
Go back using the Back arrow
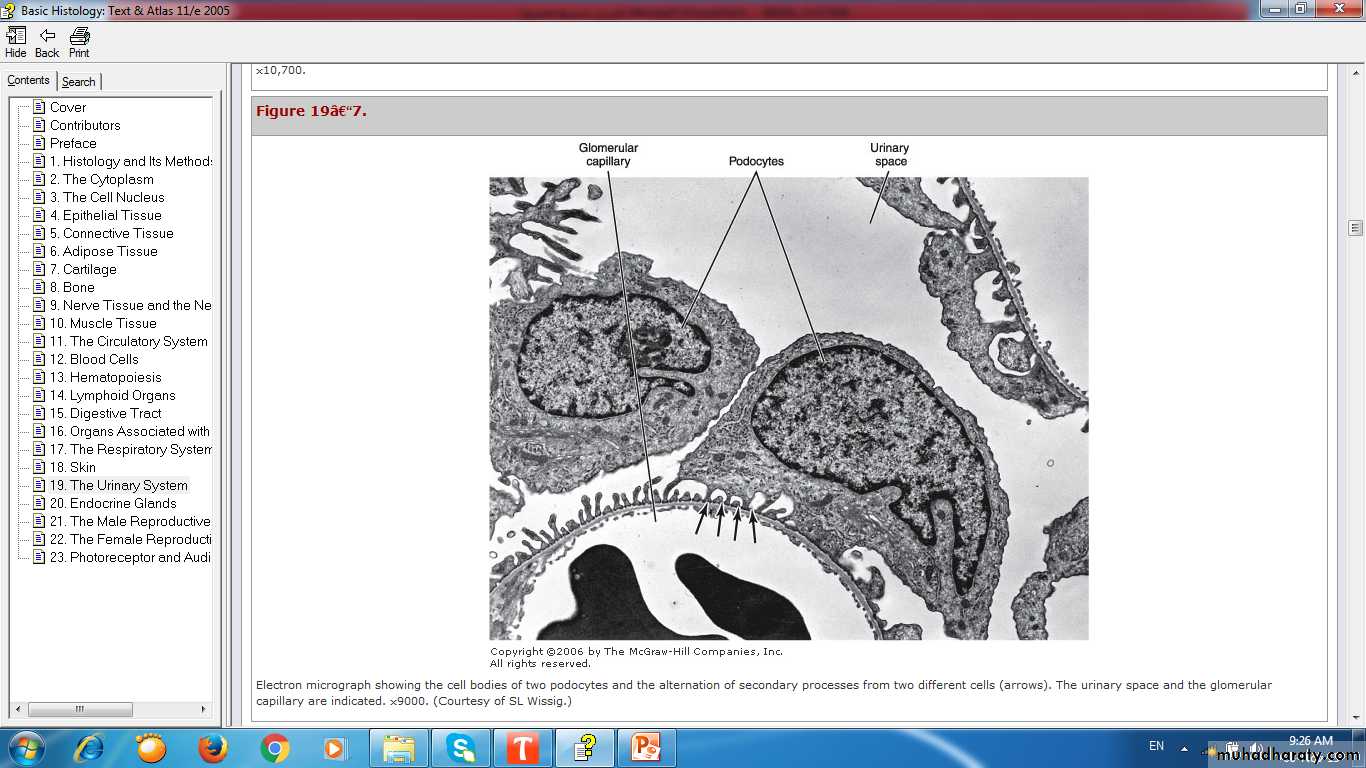[47, 41]
